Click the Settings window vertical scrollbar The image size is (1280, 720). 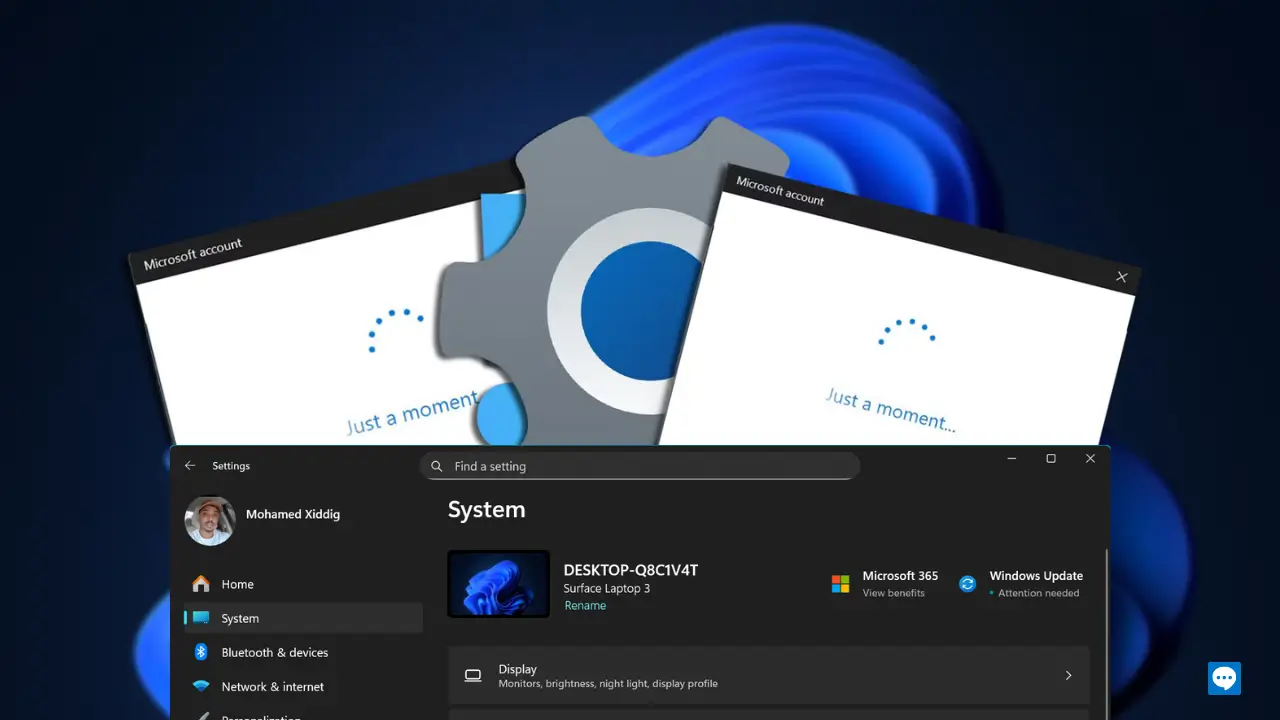[x=1106, y=620]
